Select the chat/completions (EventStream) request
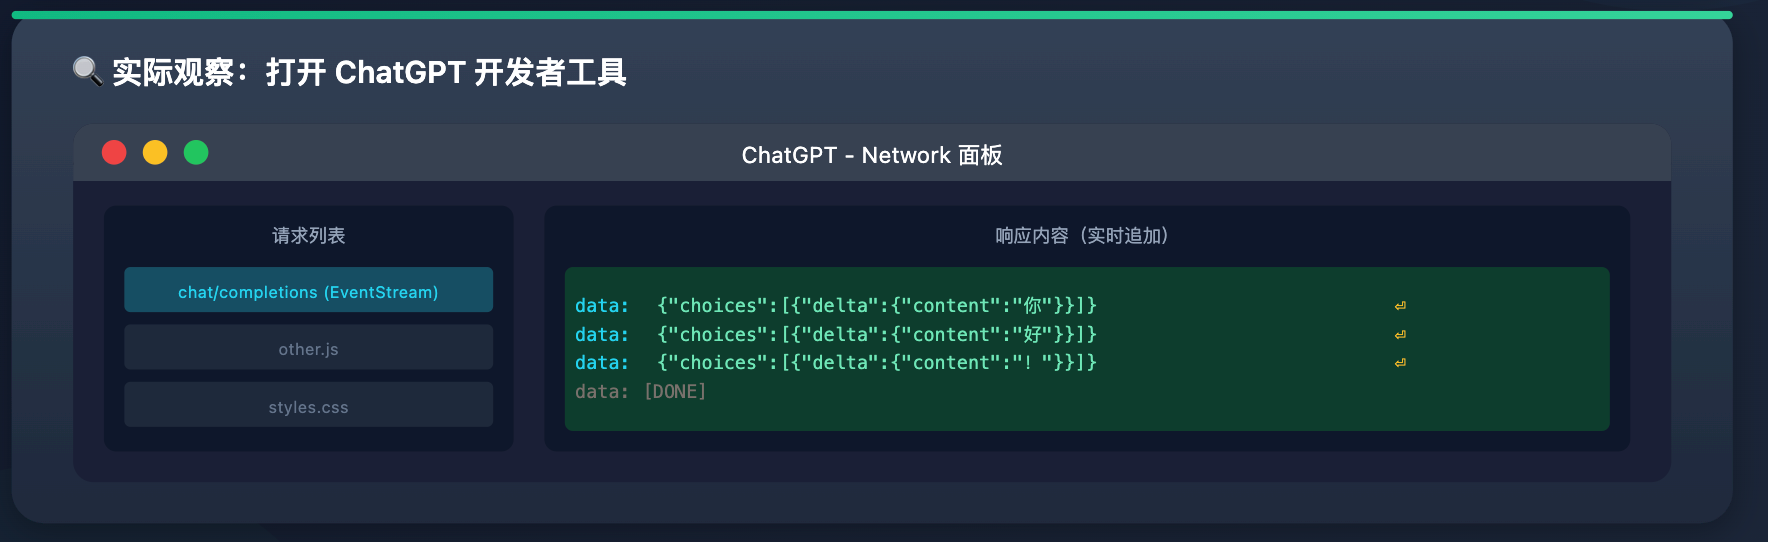 tap(308, 291)
